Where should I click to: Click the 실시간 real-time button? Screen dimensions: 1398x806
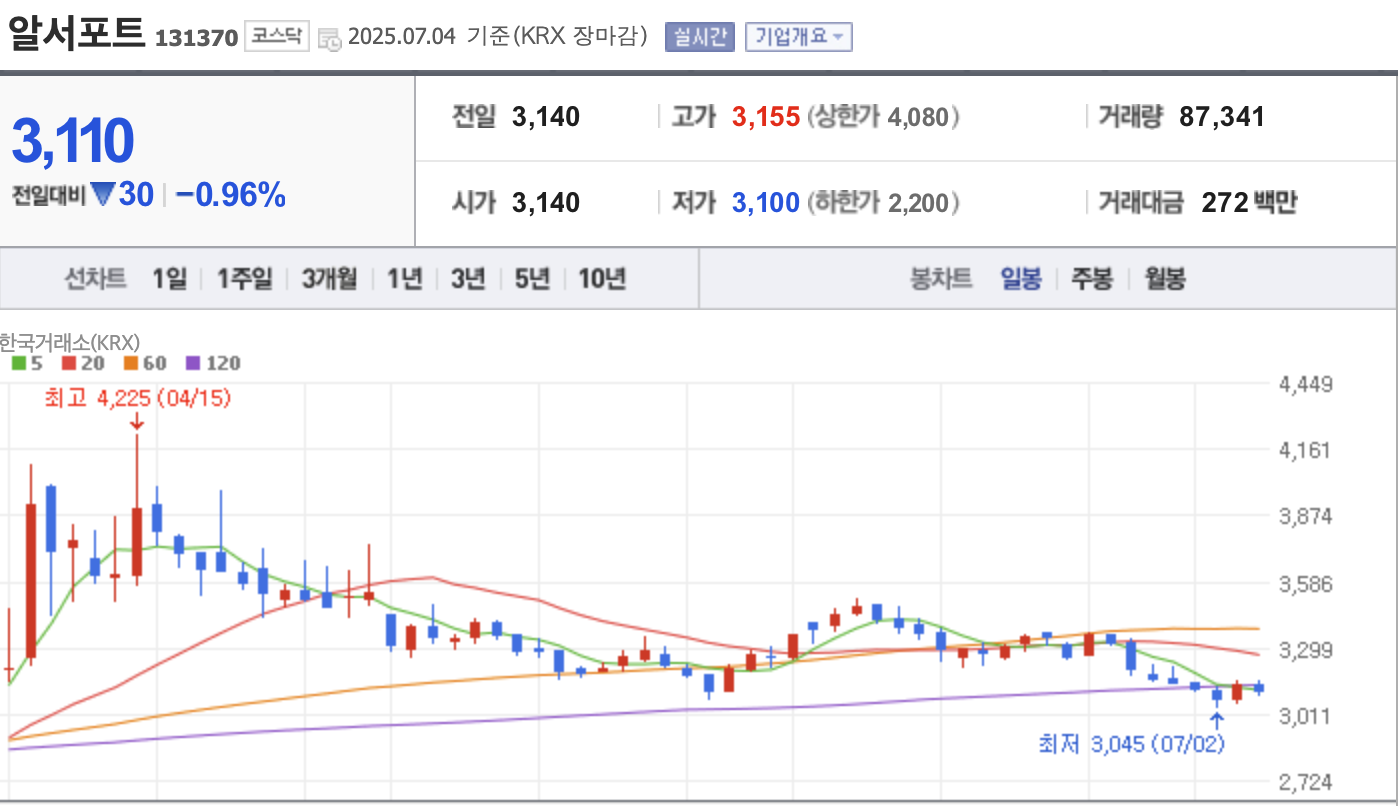click(700, 37)
